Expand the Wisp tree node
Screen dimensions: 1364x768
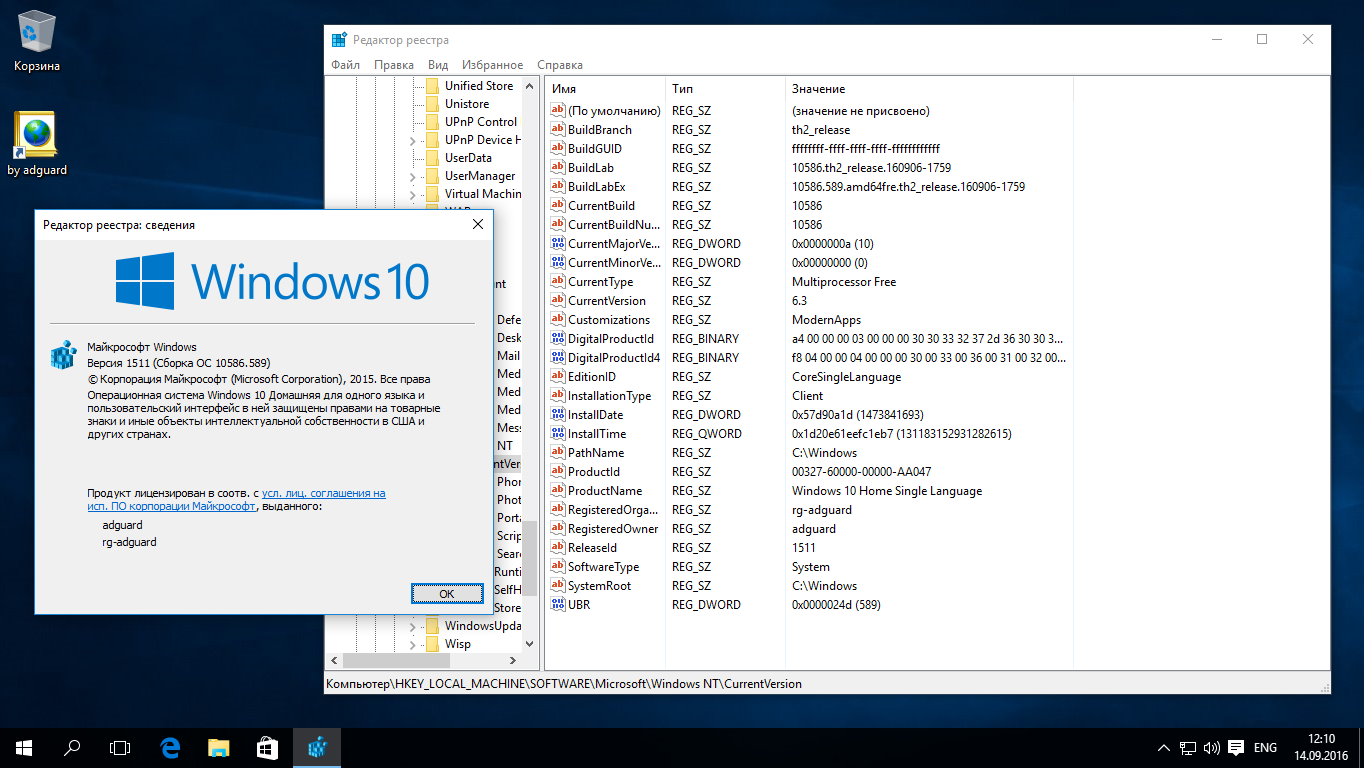412,645
